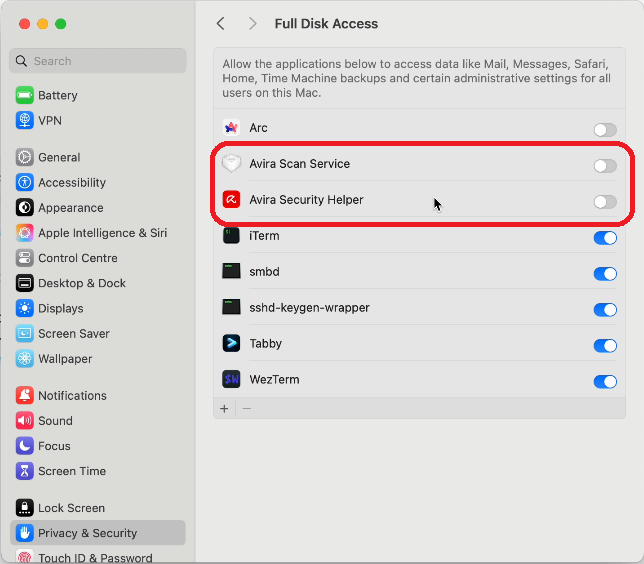Go back with the left chevron
Image resolution: width=644 pixels, height=564 pixels.
tap(221, 23)
